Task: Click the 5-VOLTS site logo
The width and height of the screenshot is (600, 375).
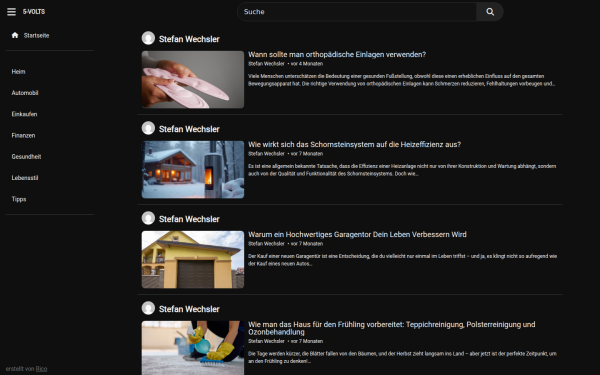Action: point(34,12)
